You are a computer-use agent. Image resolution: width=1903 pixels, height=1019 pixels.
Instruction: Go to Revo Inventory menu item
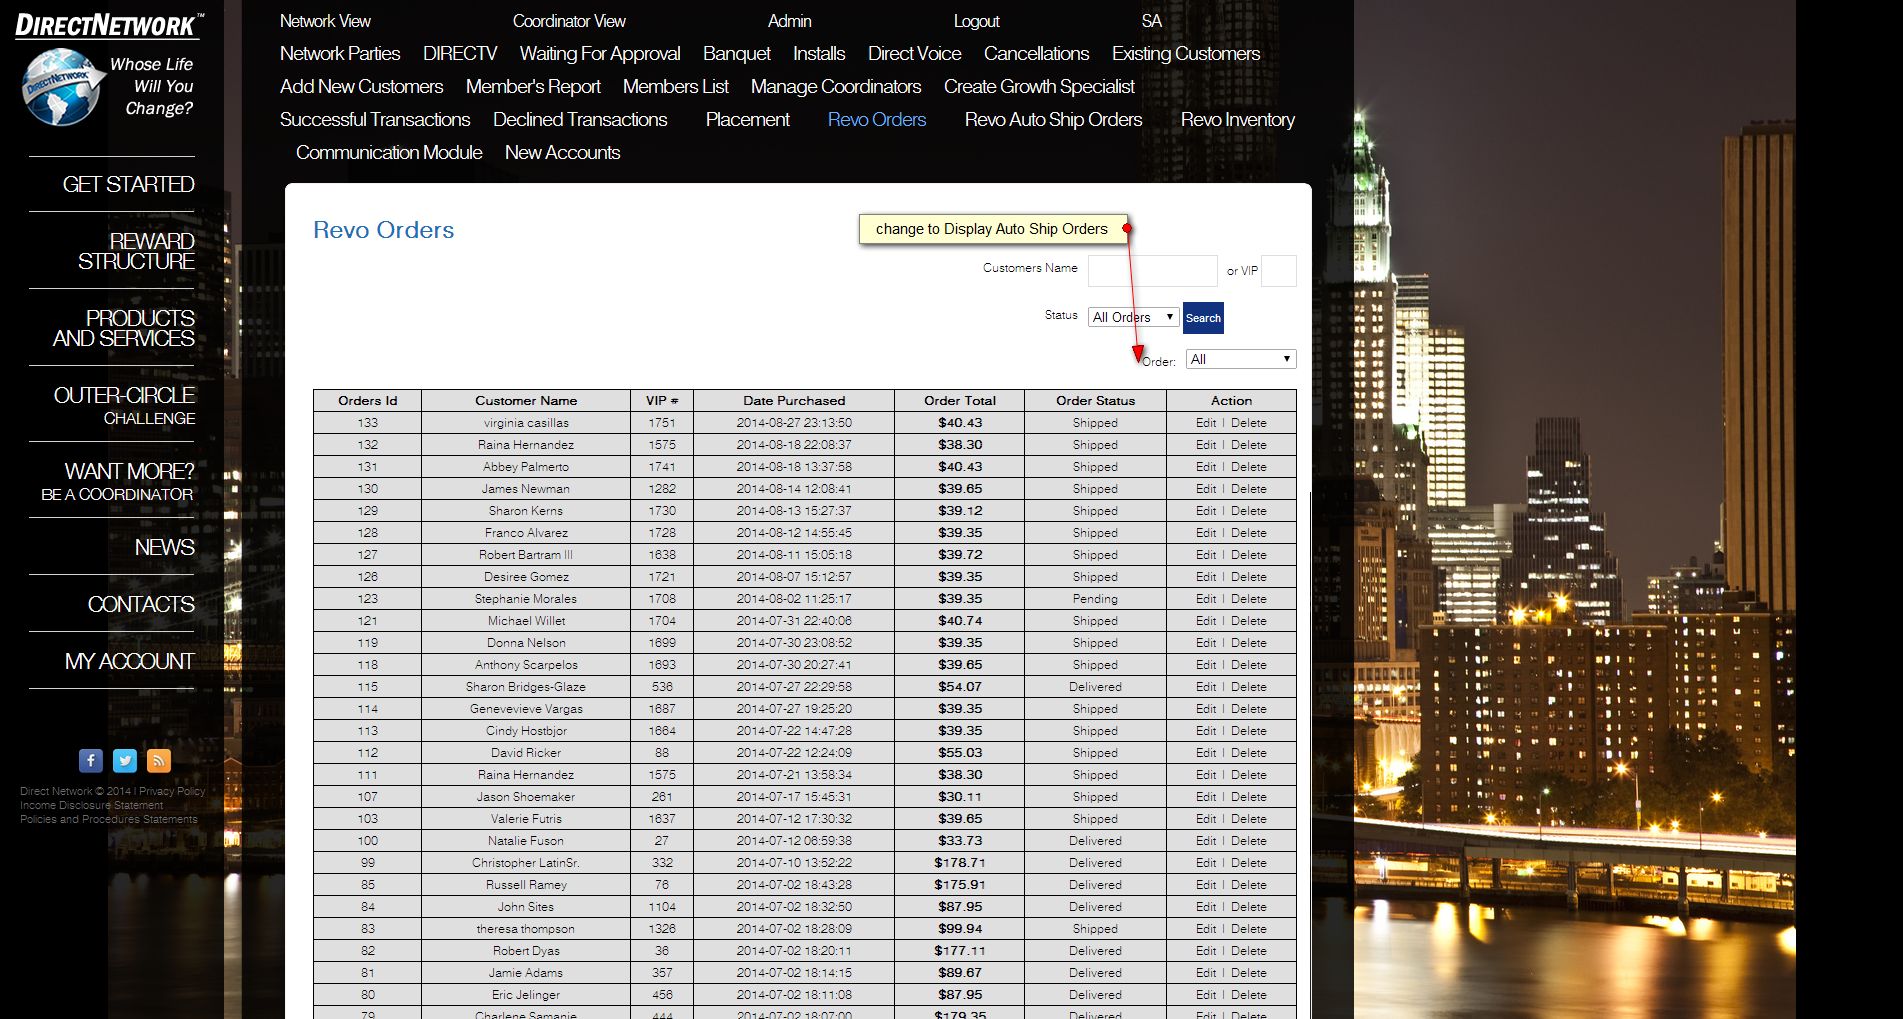1237,120
